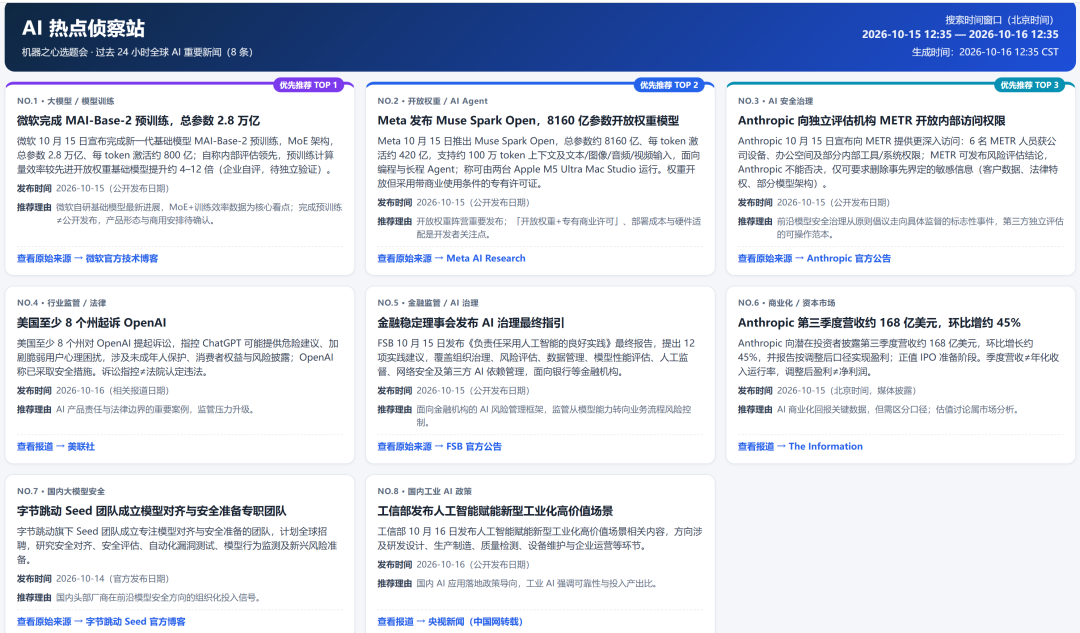
Task: Open the Anthropic 官方公告 source link
Action: tap(814, 258)
